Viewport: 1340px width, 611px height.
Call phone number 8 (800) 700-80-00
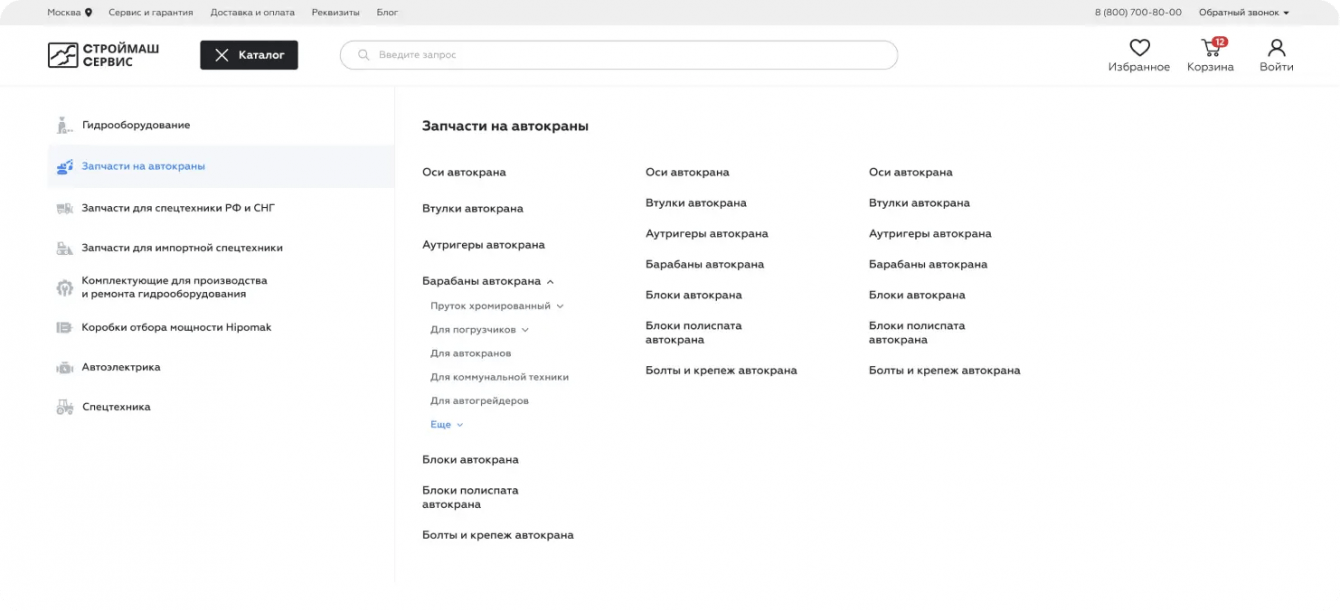[1138, 13]
